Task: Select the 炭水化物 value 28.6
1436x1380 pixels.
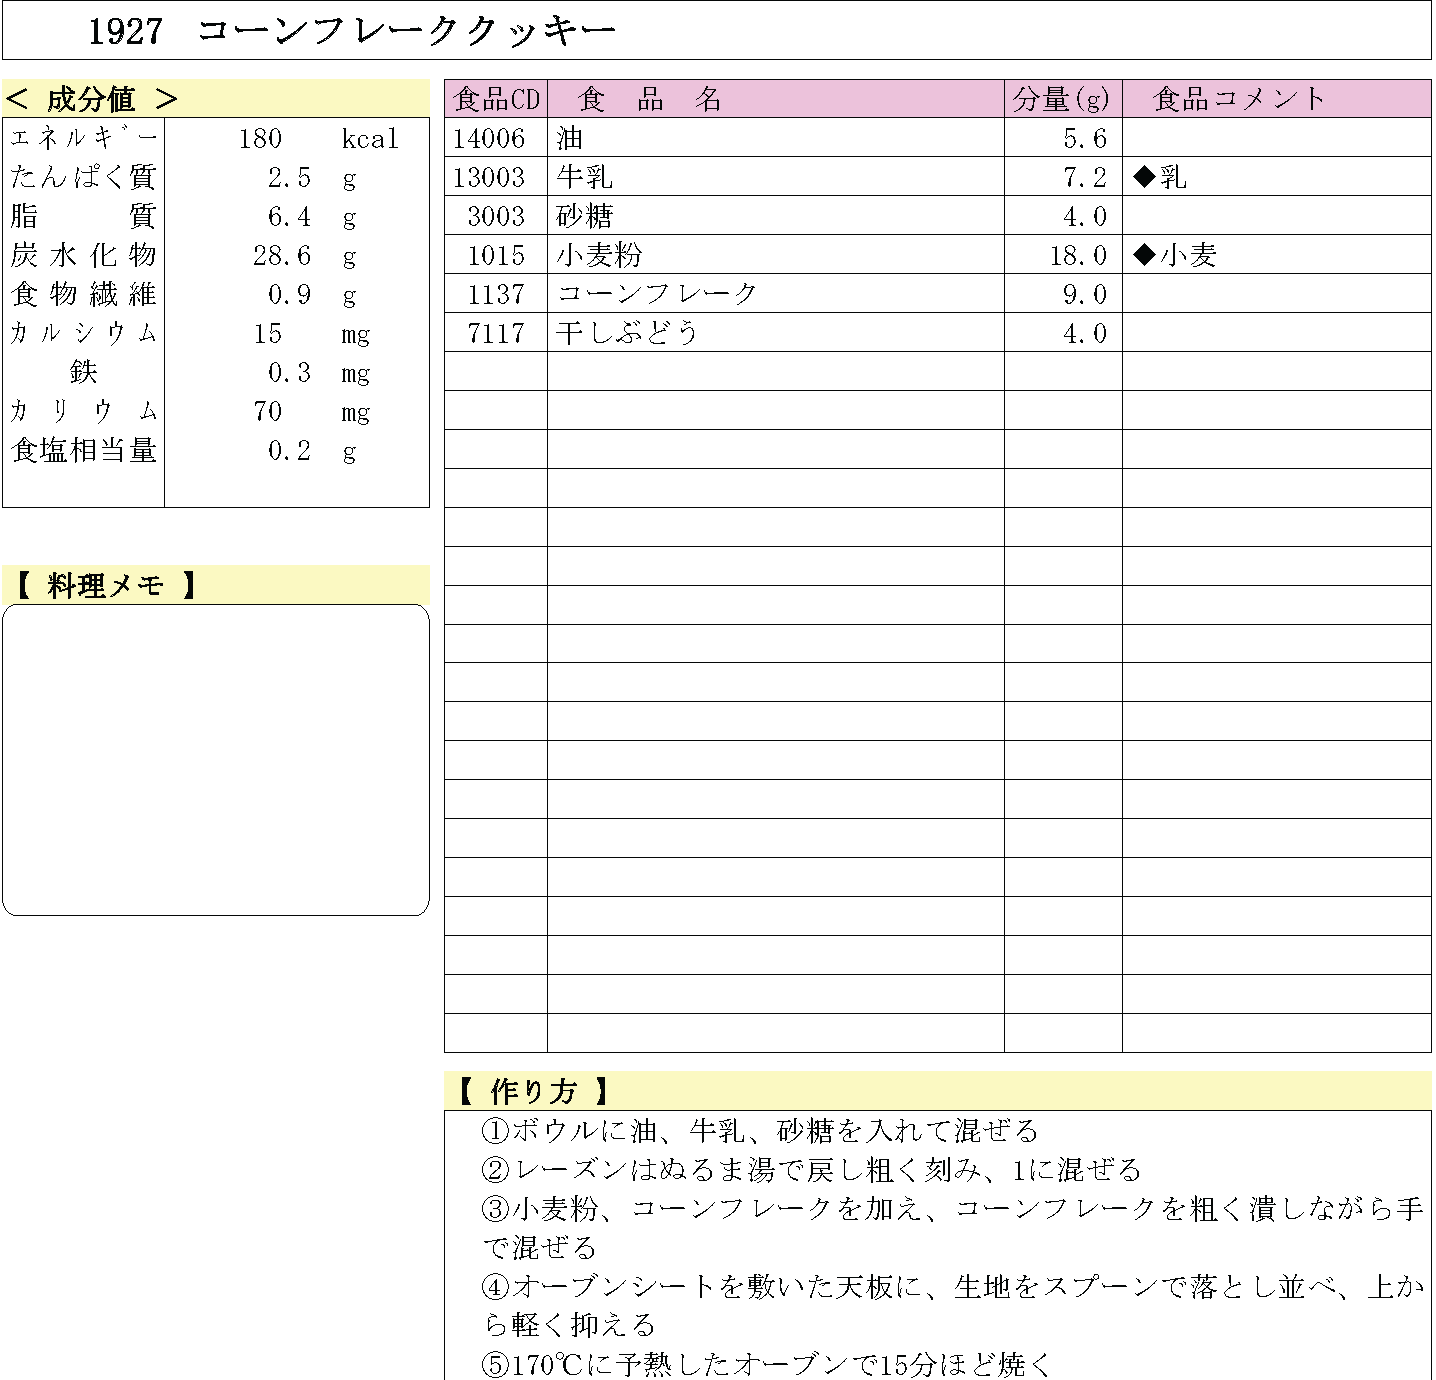Action: click(282, 255)
